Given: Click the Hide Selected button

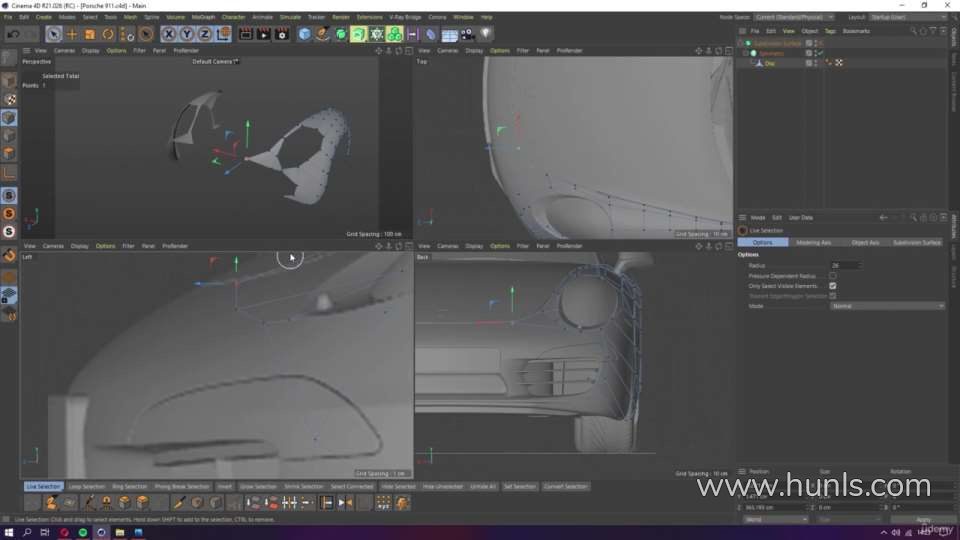Looking at the screenshot, I should pyautogui.click(x=399, y=487).
